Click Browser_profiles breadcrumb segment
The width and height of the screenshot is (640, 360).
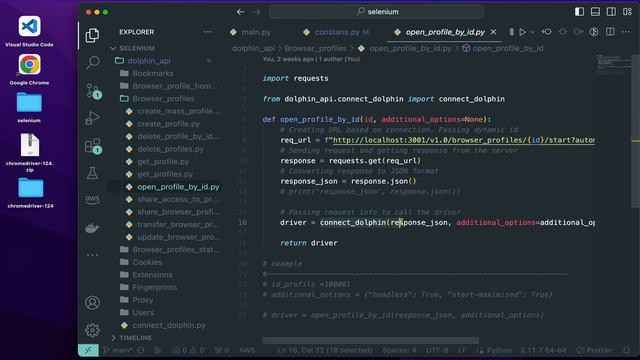tap(315, 48)
